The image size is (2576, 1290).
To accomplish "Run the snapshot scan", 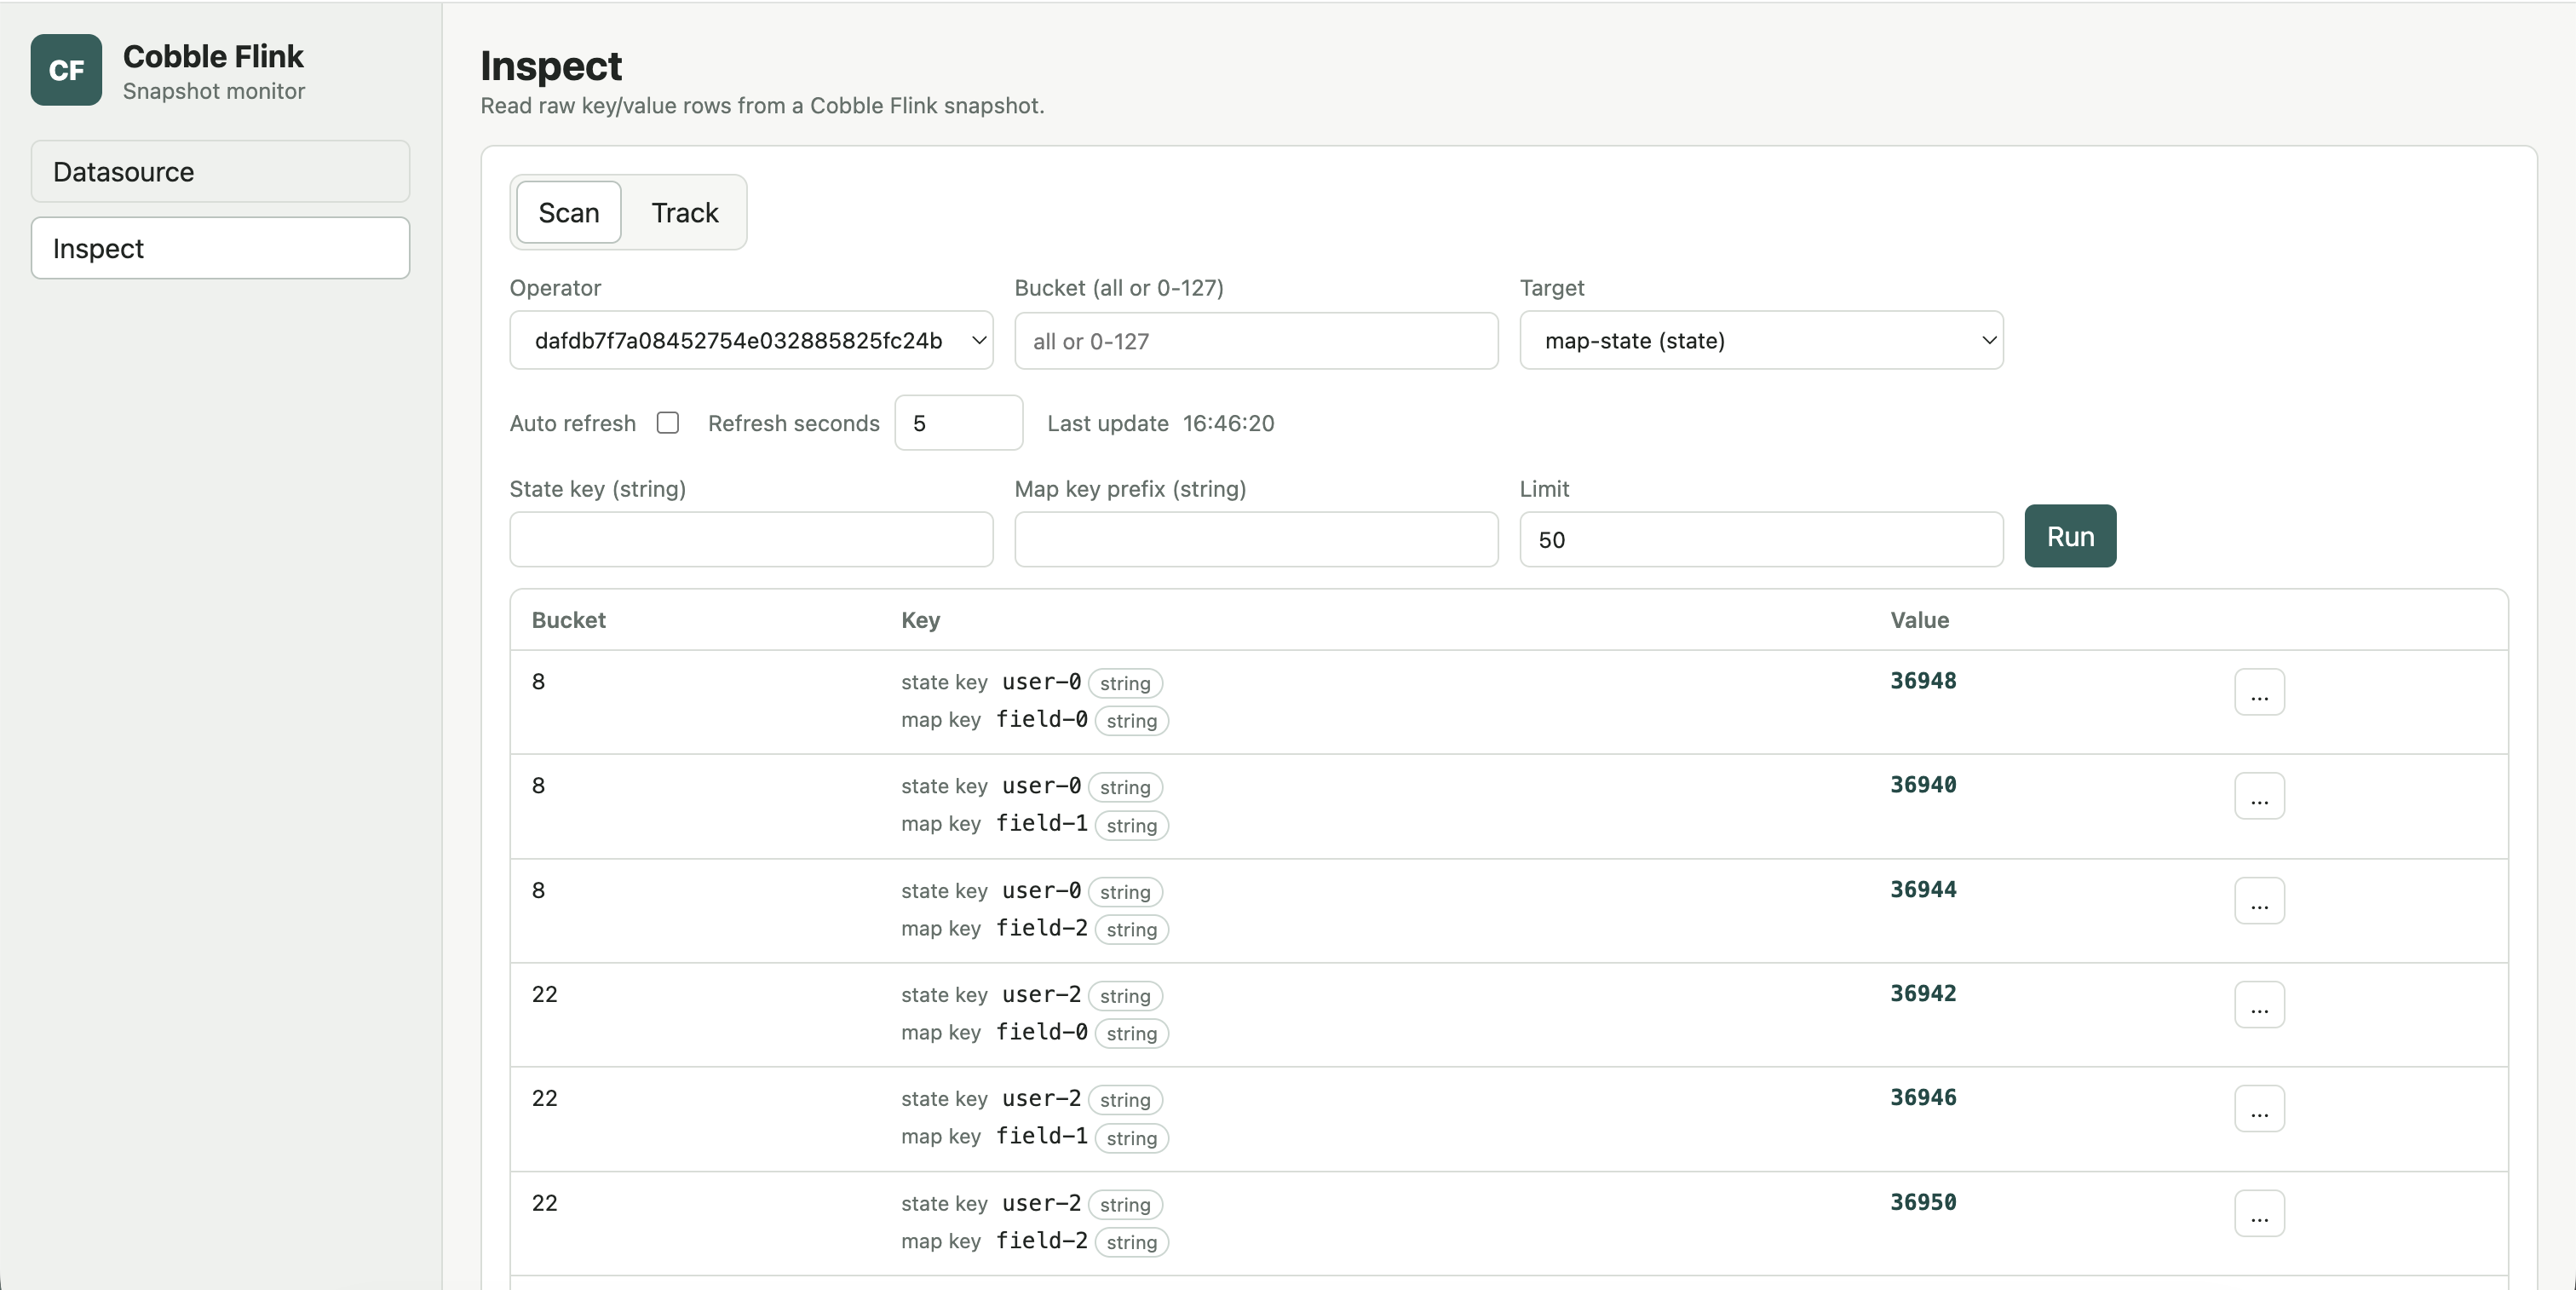I will click(2070, 537).
